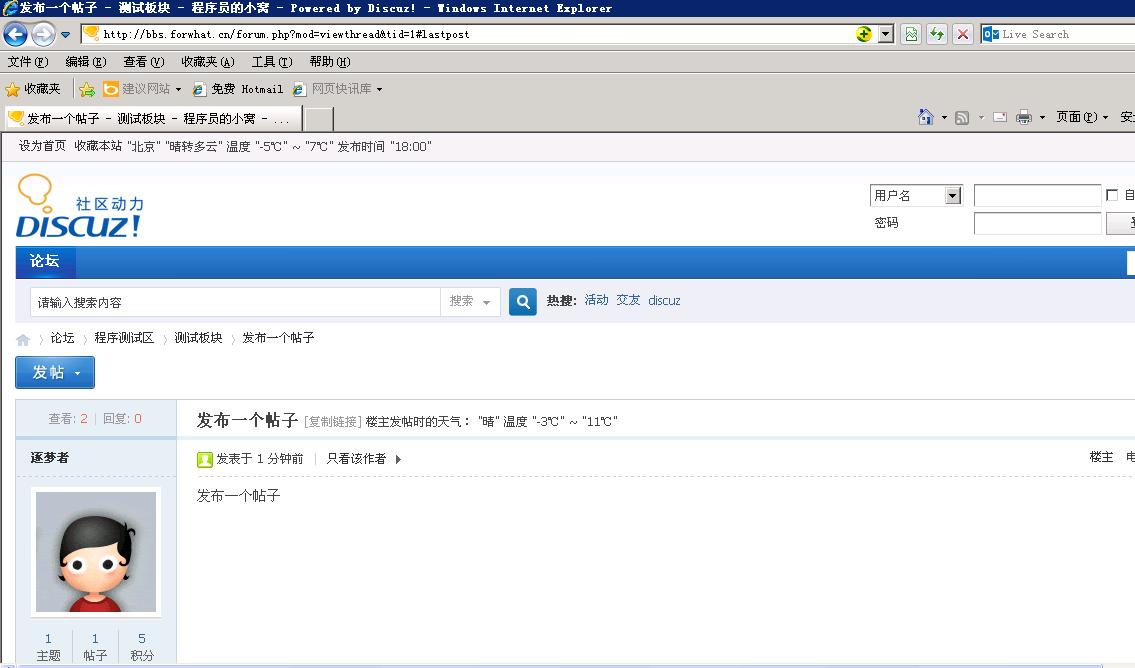Open the 页面(P) command bar menu
The height and width of the screenshot is (668, 1135).
pos(1082,117)
